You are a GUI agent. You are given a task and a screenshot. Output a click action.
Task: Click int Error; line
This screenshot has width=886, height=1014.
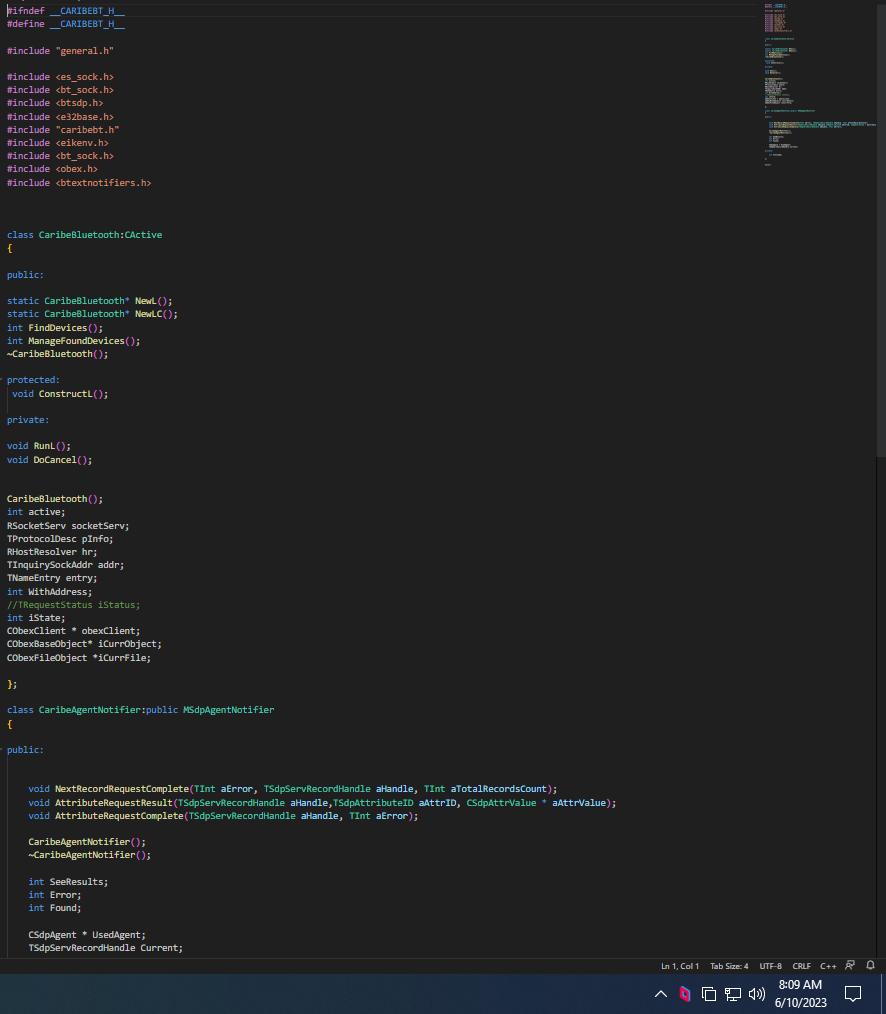tap(55, 894)
